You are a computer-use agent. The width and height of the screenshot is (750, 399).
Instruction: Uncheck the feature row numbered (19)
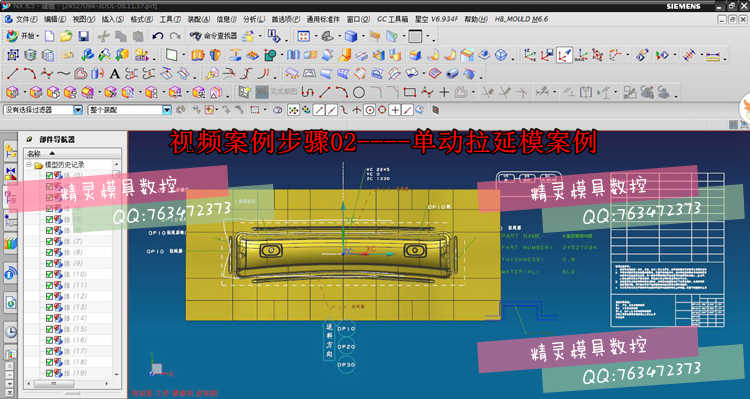49,373
